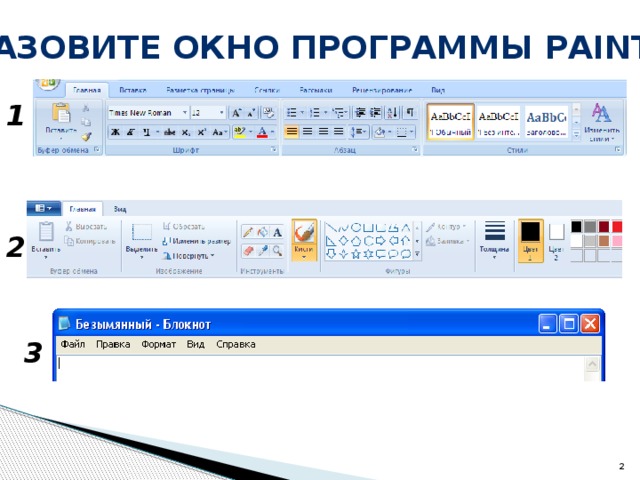This screenshot has height=480, width=640.
Task: Open the Разметка страницы tab
Action: click(x=200, y=90)
